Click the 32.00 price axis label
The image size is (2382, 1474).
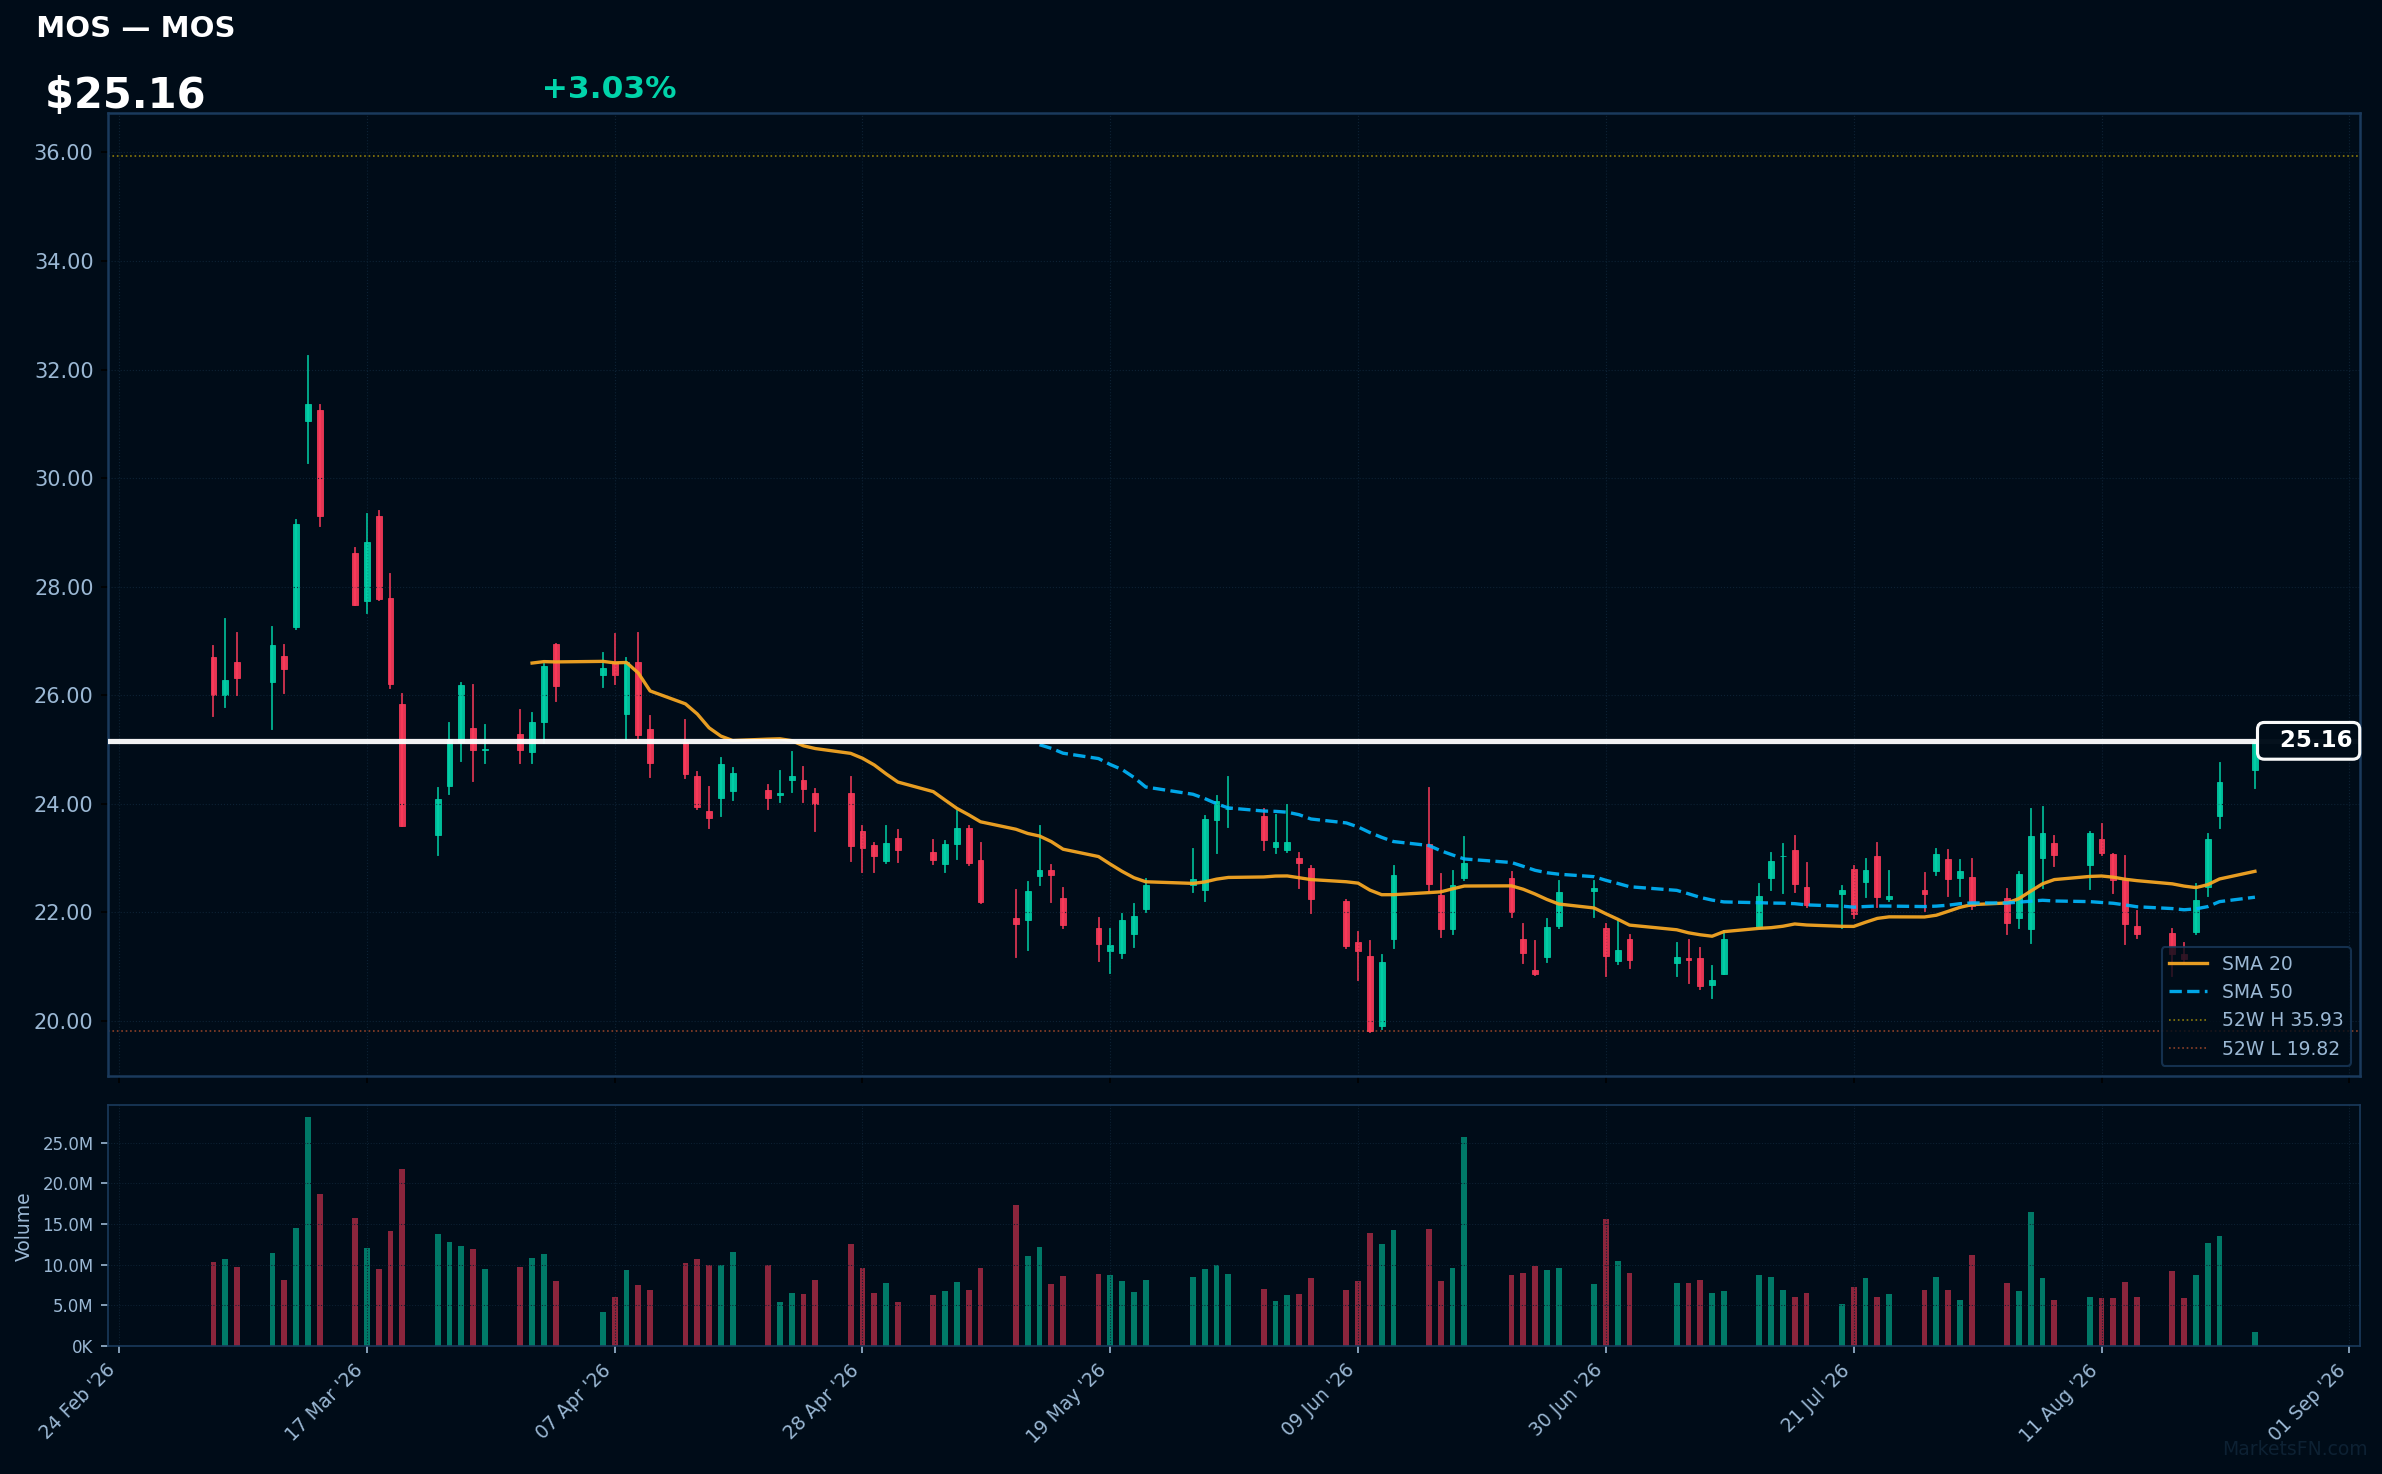[63, 371]
